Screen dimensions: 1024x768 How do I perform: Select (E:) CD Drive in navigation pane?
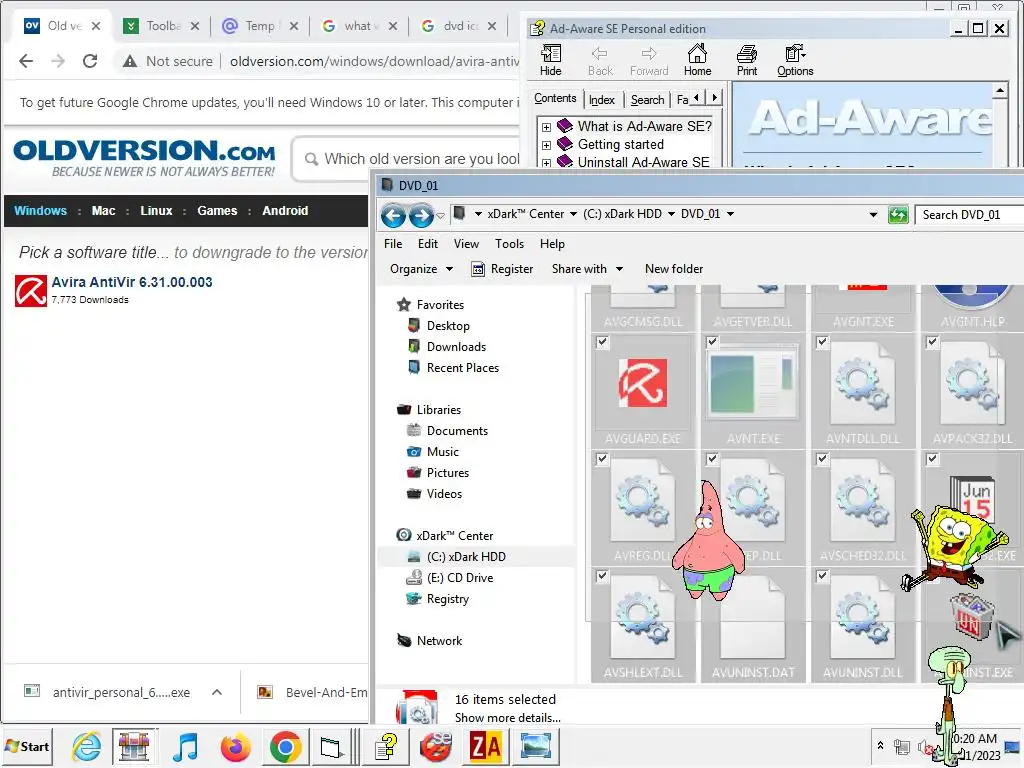coord(460,578)
